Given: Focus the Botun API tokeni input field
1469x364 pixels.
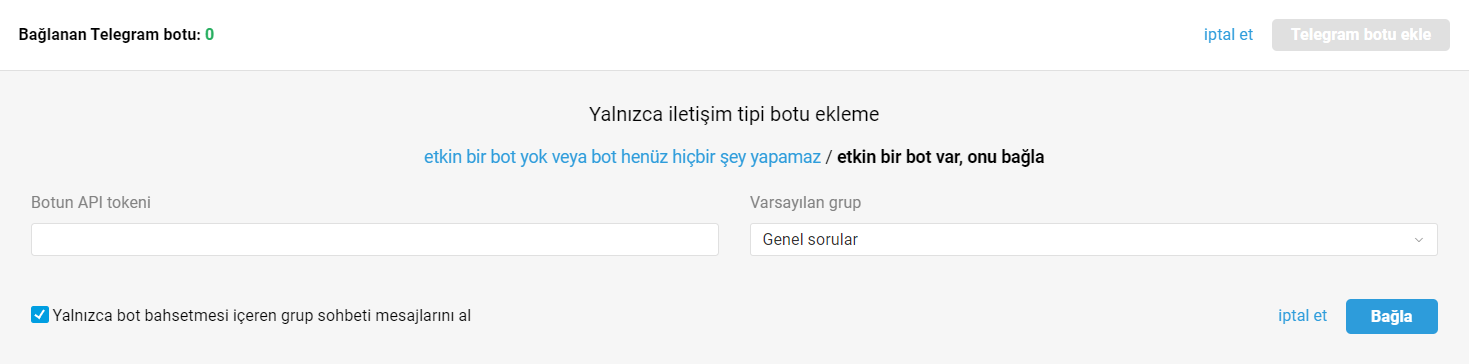Looking at the screenshot, I should (375, 240).
